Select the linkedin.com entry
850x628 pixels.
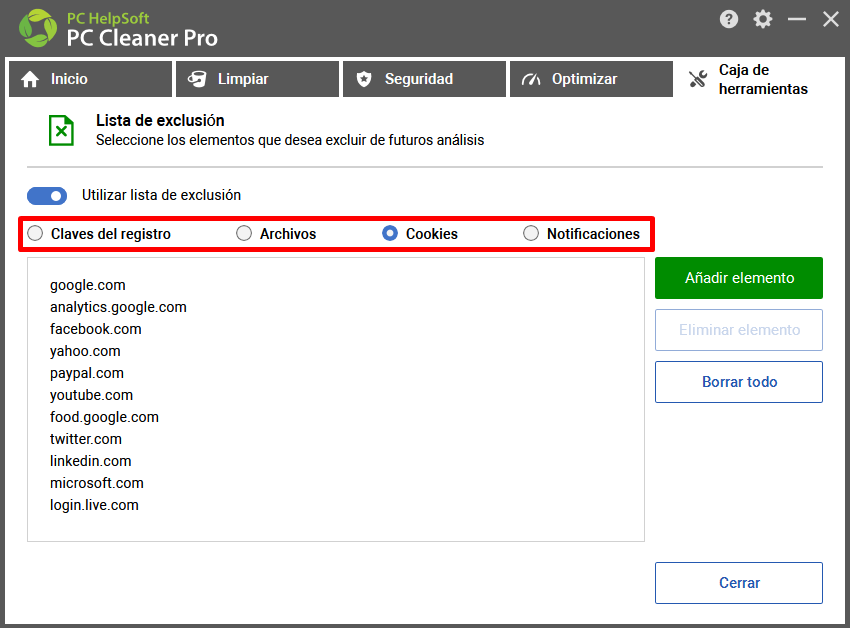pyautogui.click(x=91, y=461)
